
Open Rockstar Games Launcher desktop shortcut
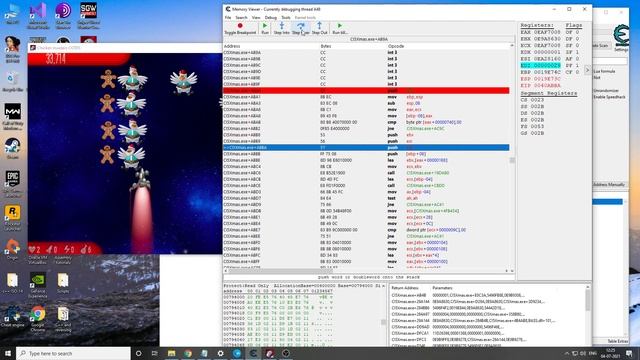click(x=13, y=217)
